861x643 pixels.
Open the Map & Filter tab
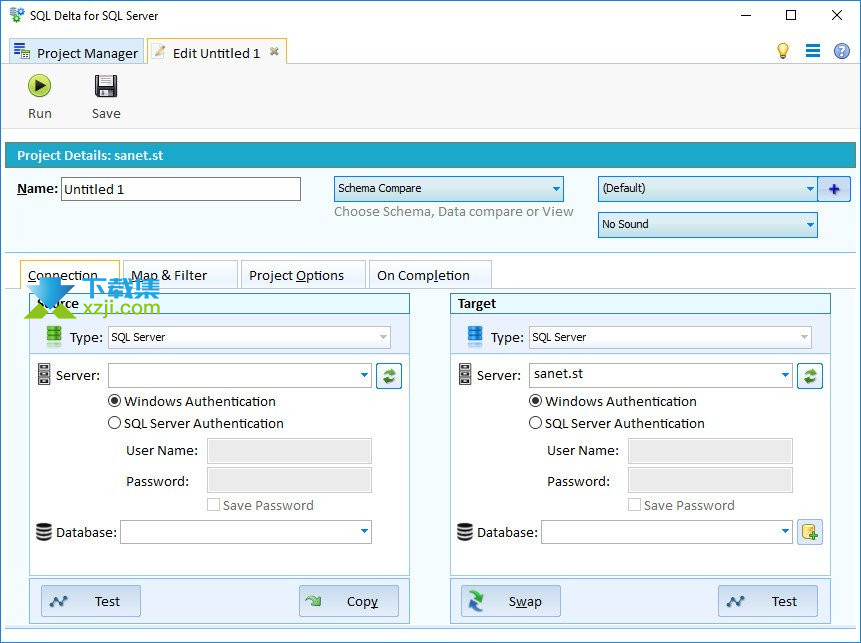tap(180, 275)
